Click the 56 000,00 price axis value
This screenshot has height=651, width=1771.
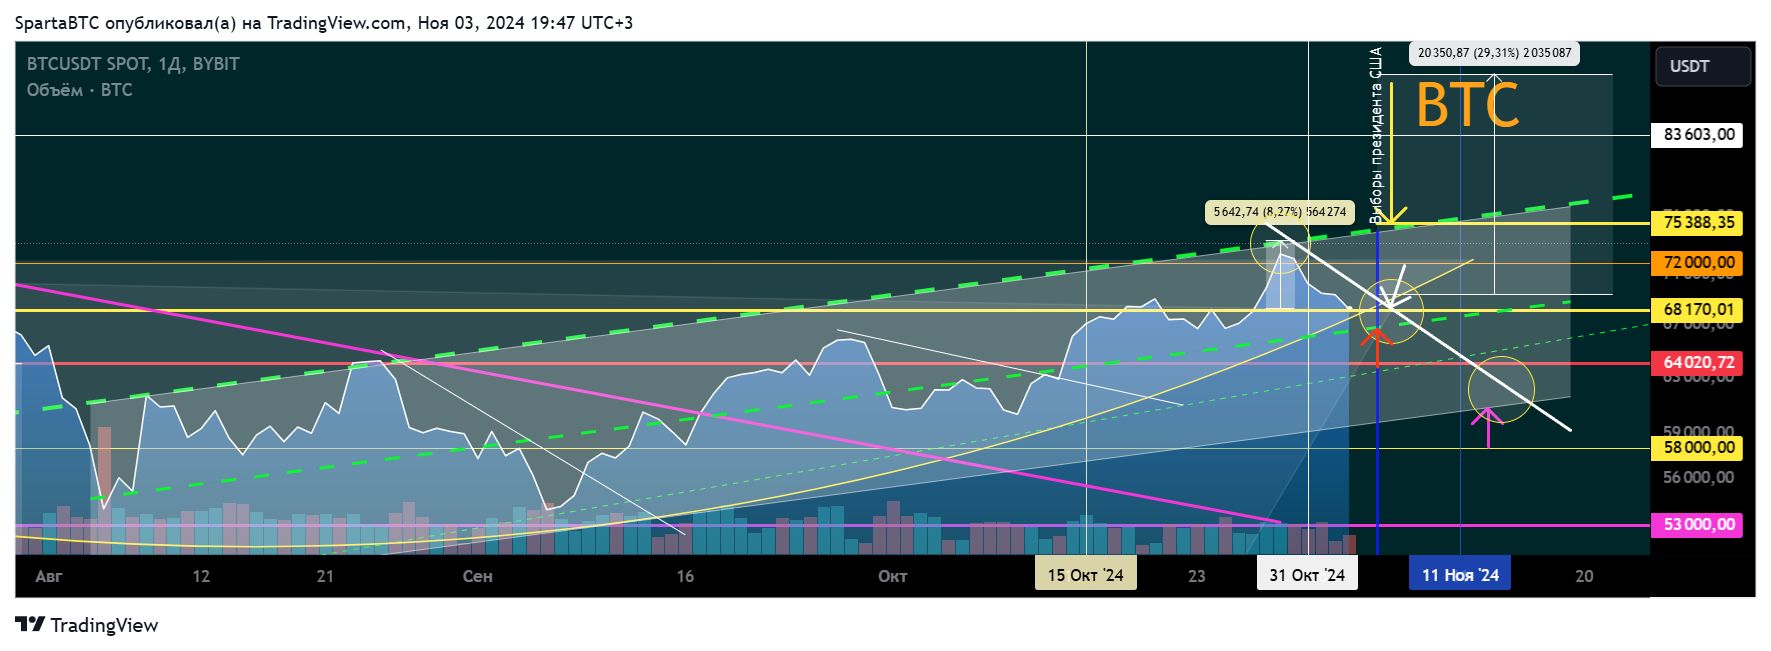click(1698, 478)
